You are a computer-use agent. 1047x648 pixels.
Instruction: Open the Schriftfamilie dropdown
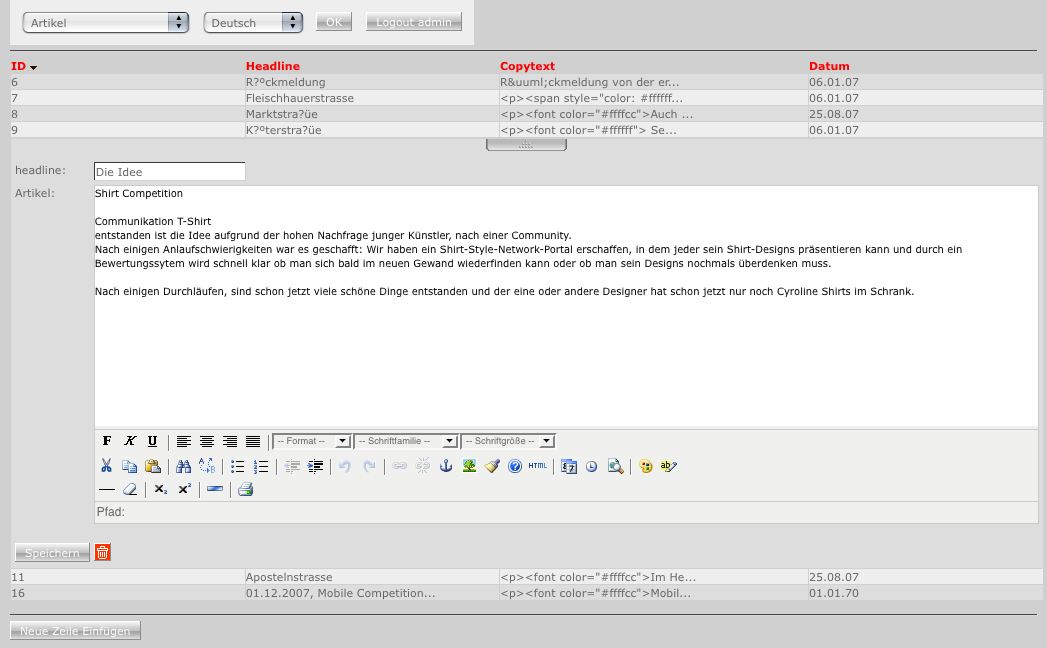[405, 441]
